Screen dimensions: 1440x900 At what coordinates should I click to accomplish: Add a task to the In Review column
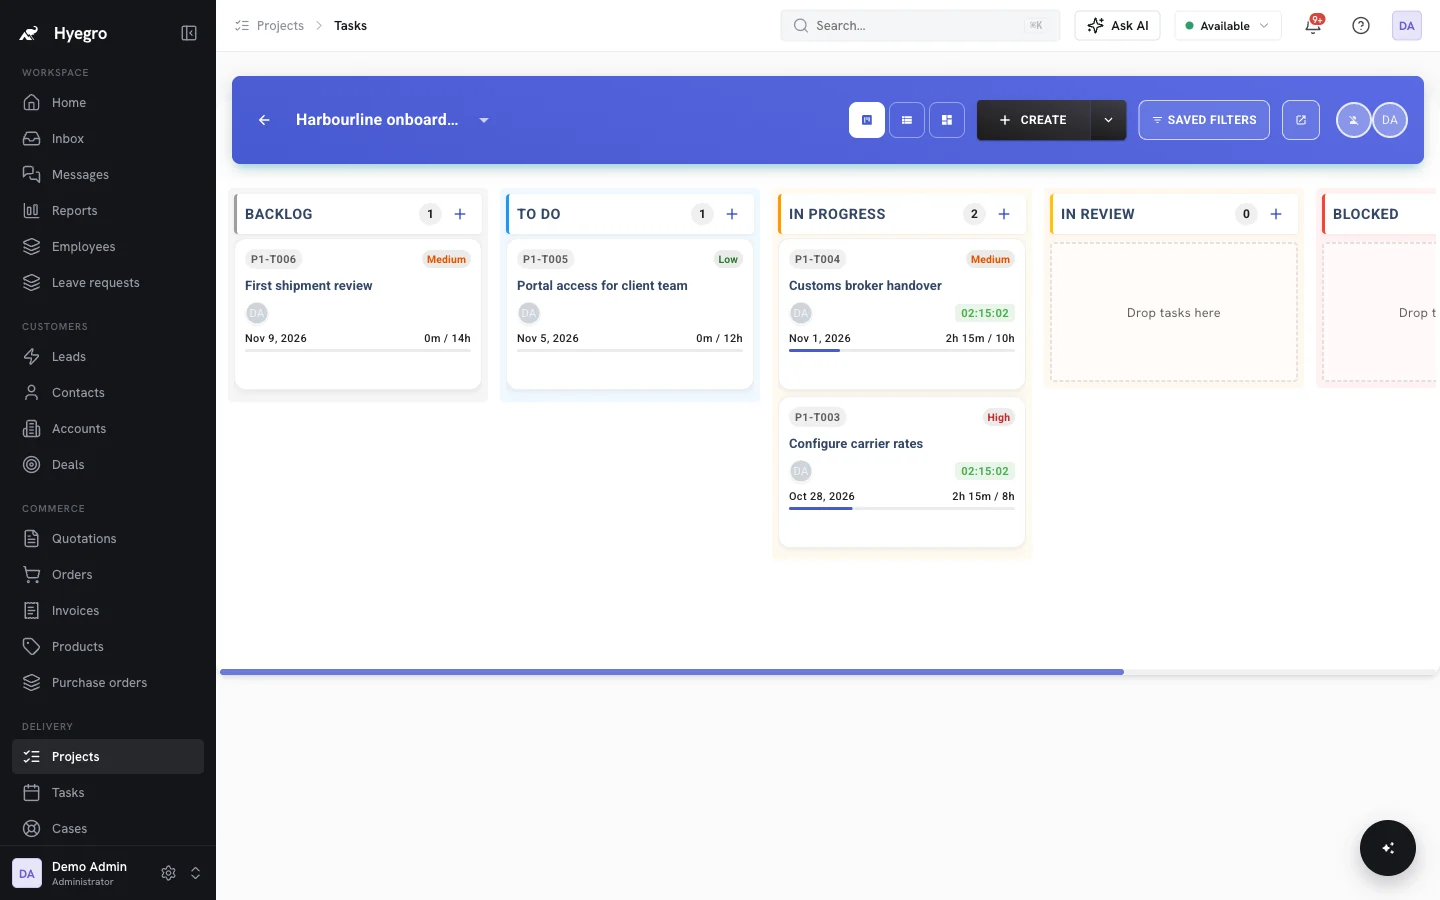1276,214
